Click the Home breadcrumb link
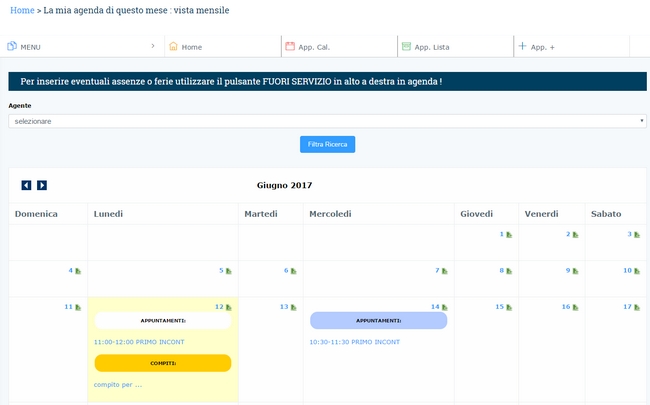Screen dimensions: 650x405 [x=21, y=10]
